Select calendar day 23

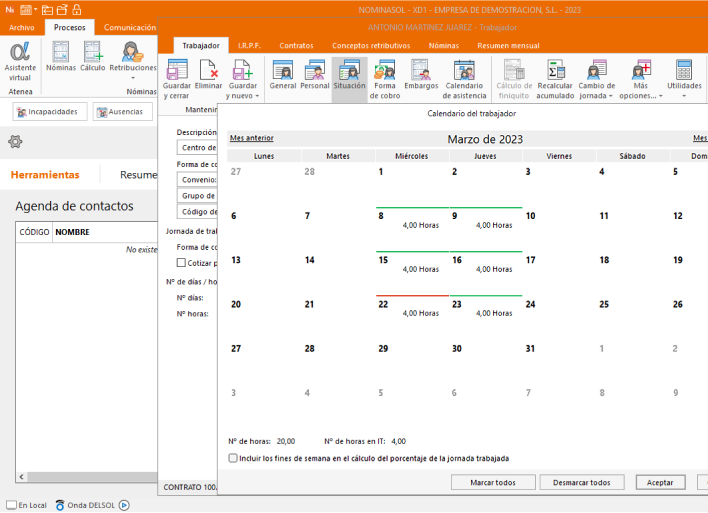485,317
